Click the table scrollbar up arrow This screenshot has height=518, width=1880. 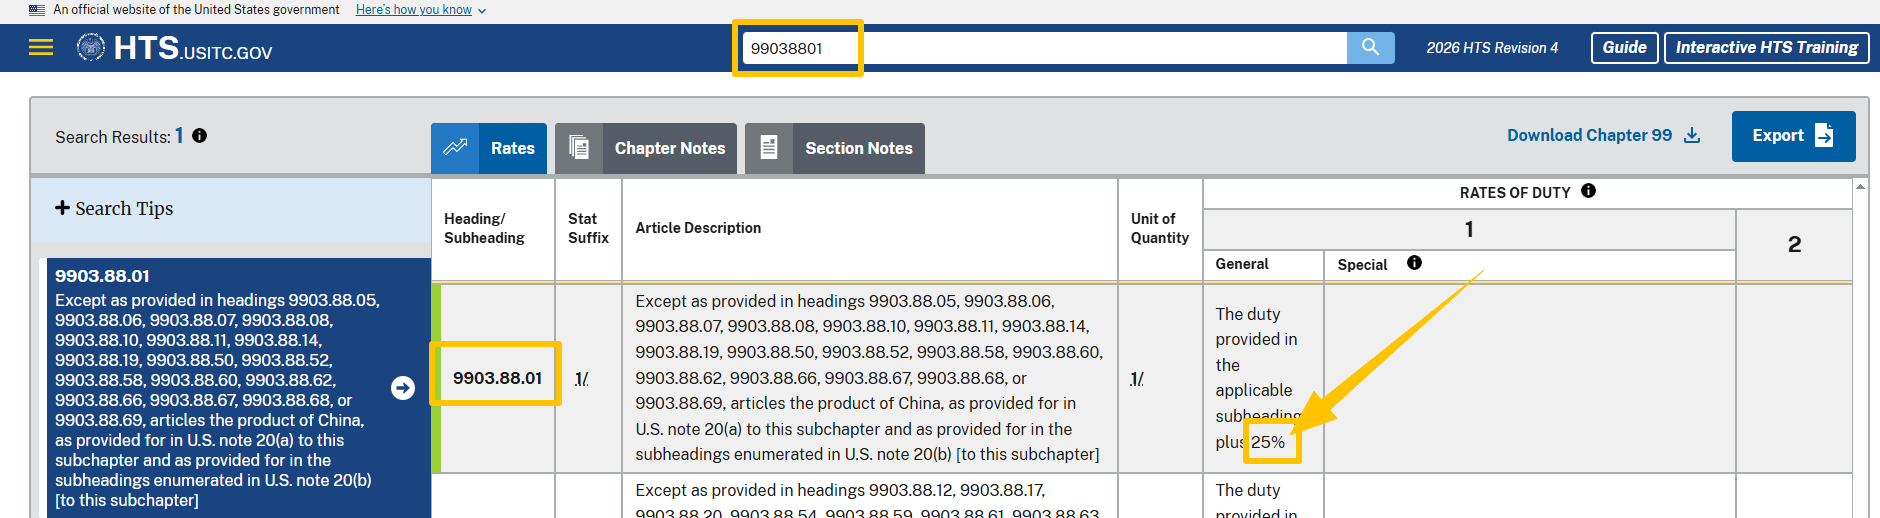click(1860, 187)
